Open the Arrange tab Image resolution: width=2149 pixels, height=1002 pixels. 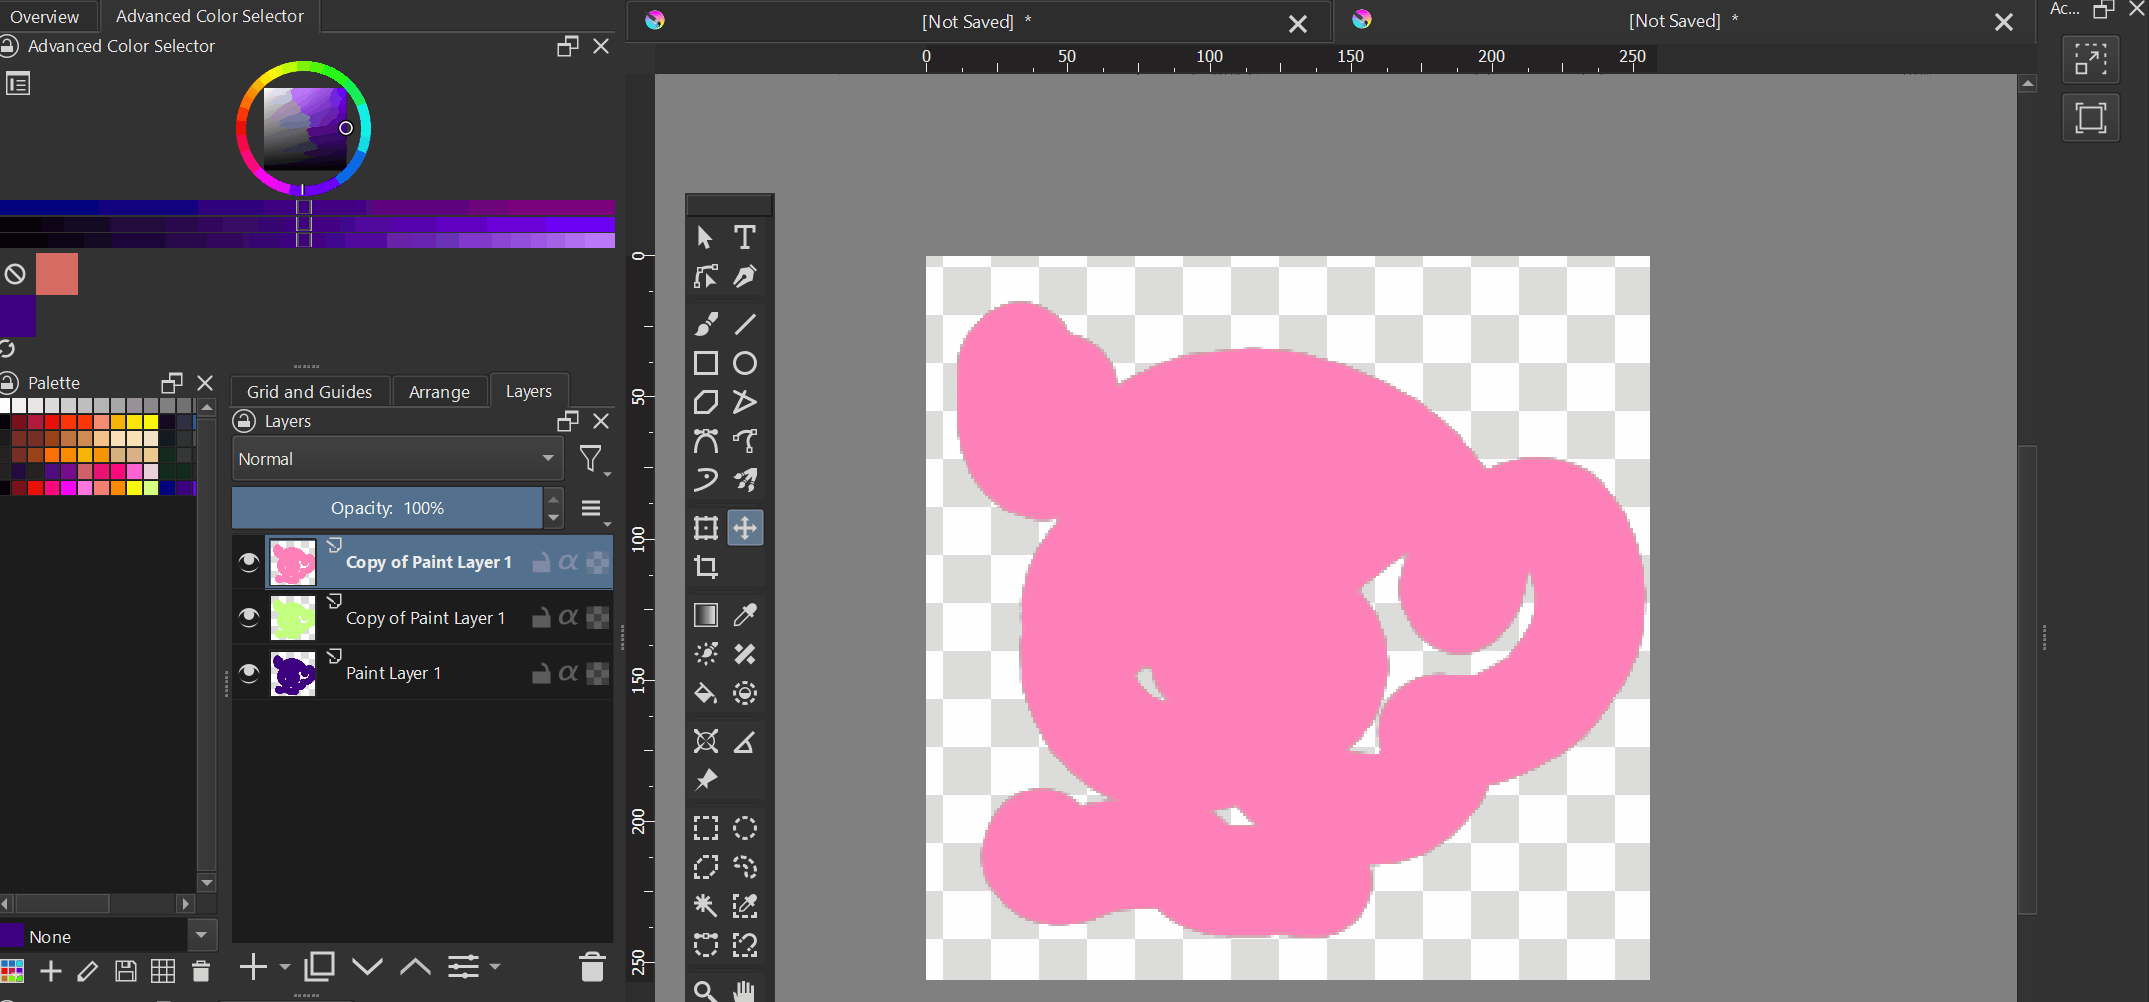439,392
